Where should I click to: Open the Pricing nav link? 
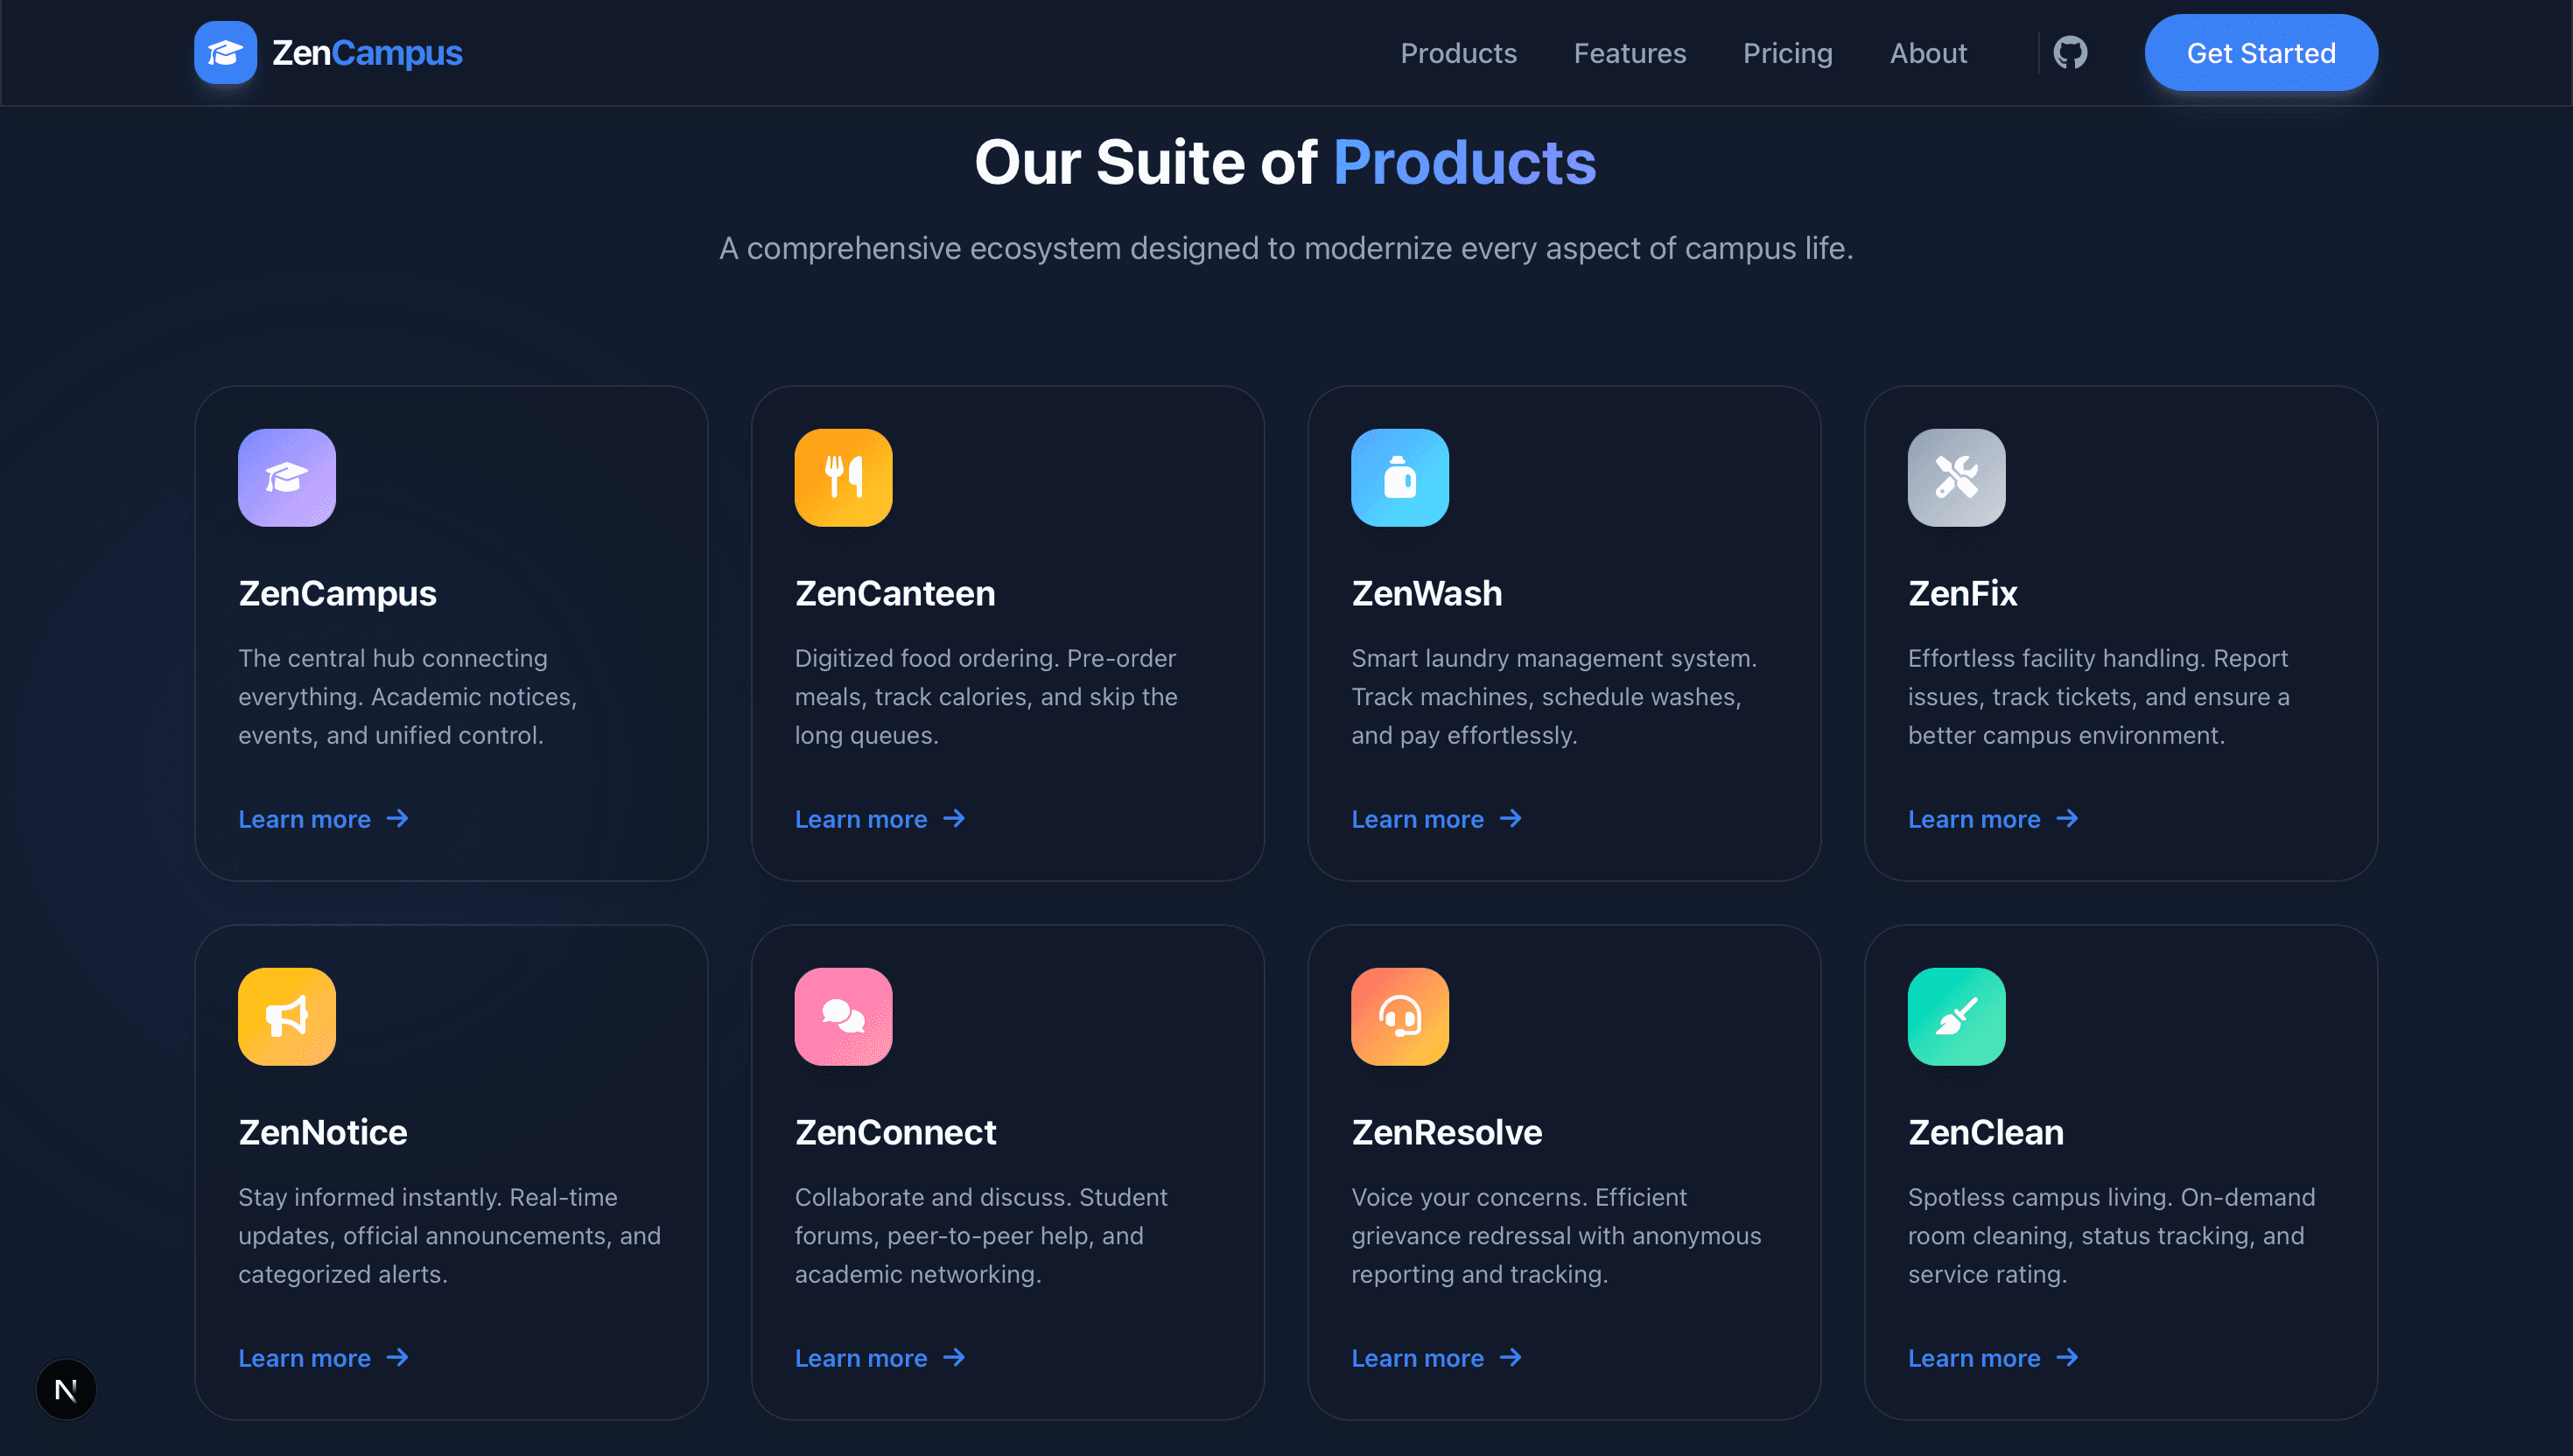[x=1787, y=53]
